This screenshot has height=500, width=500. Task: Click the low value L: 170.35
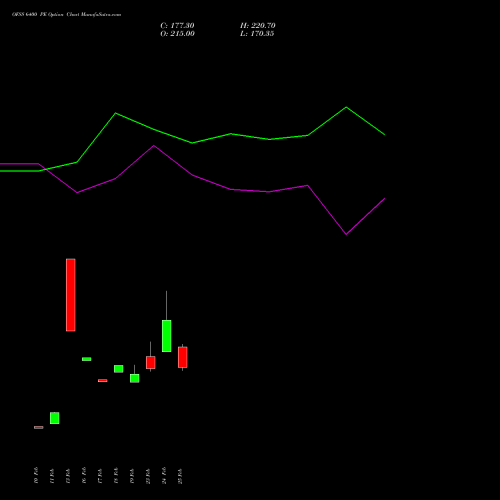tap(257, 34)
